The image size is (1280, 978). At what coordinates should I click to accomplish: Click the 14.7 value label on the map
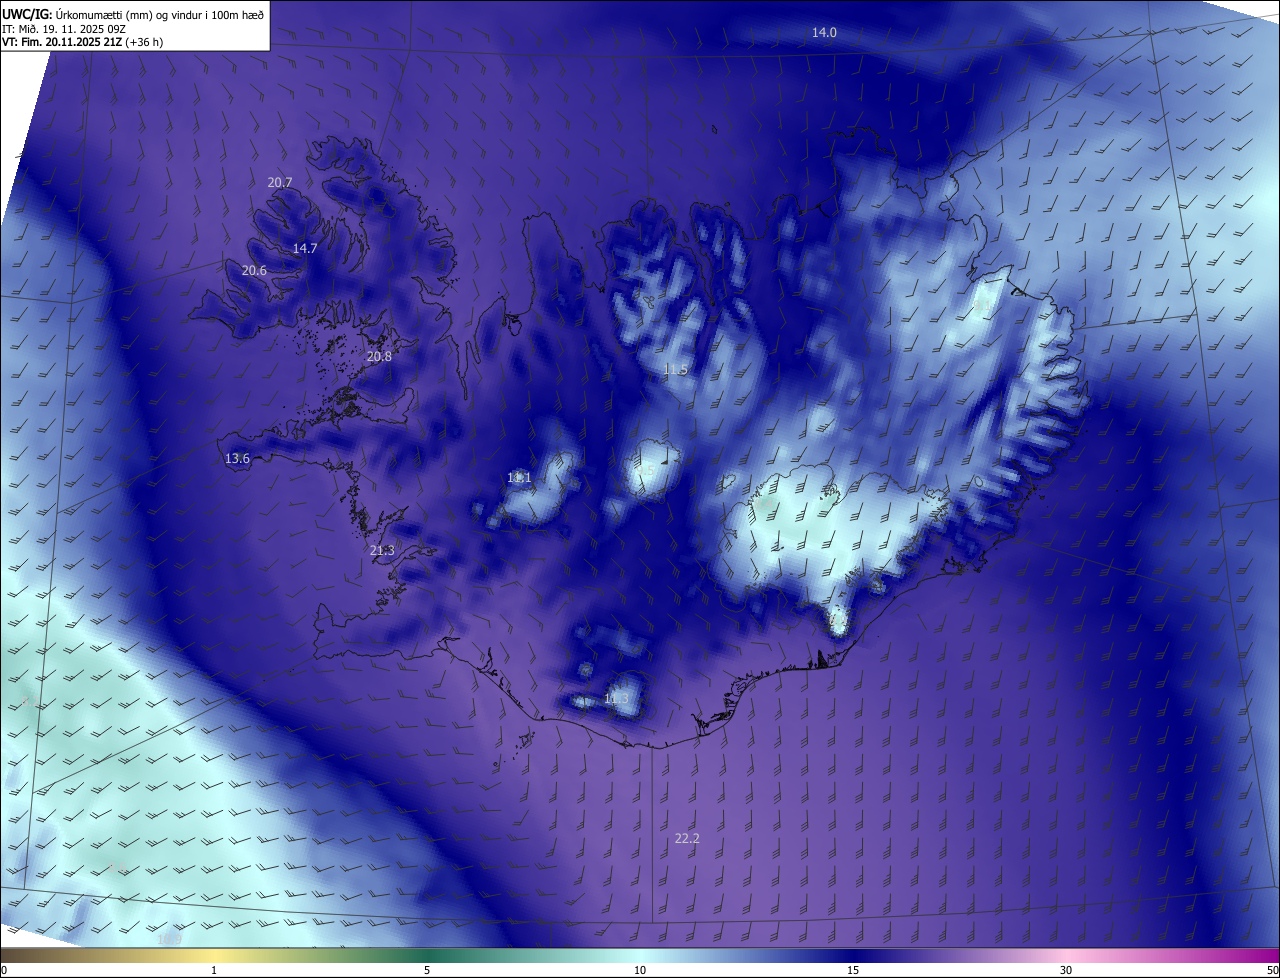click(x=305, y=248)
